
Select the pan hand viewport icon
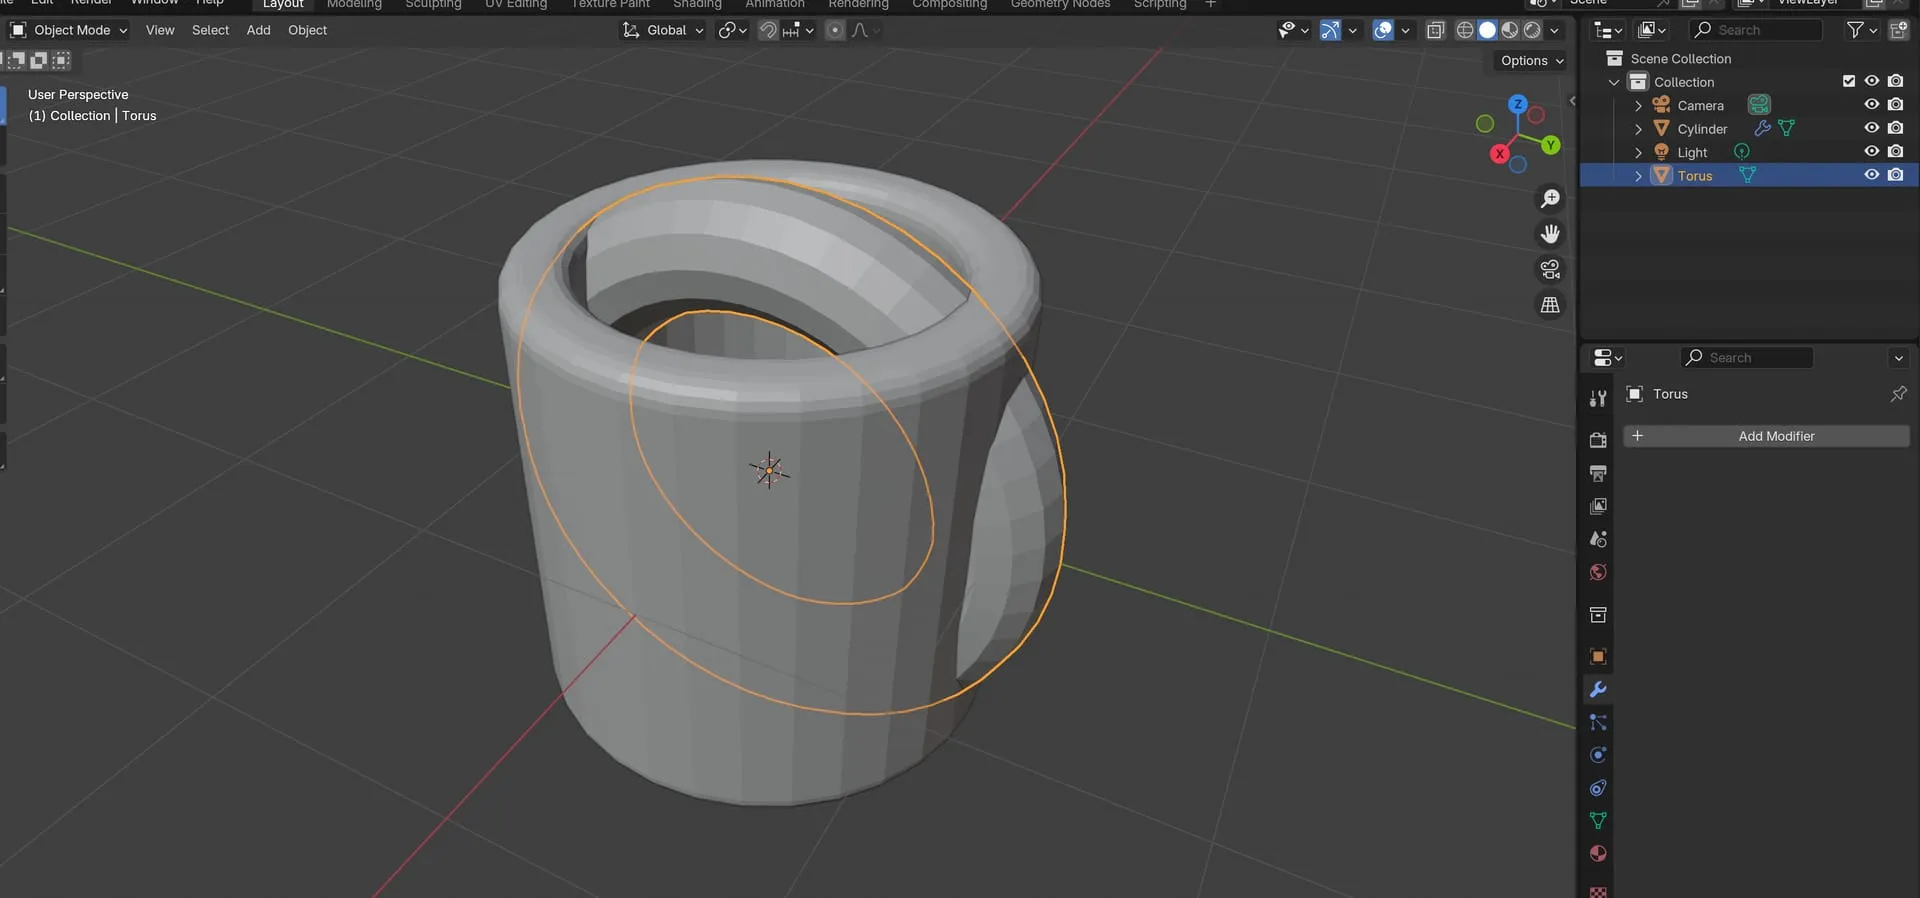pyautogui.click(x=1550, y=234)
